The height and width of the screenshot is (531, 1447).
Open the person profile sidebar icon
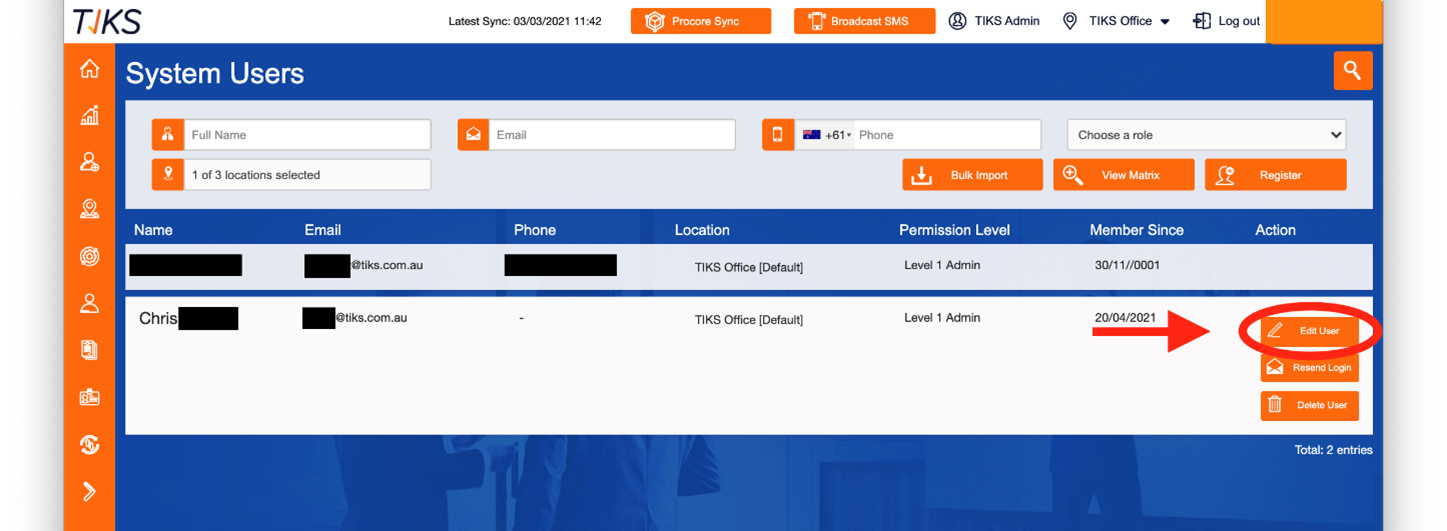tap(89, 303)
